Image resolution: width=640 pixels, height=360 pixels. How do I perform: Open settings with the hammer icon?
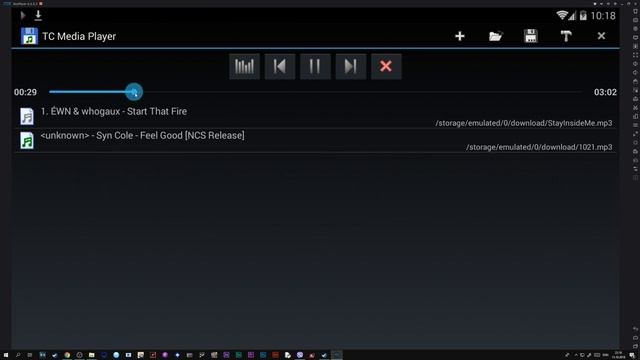[x=566, y=36]
